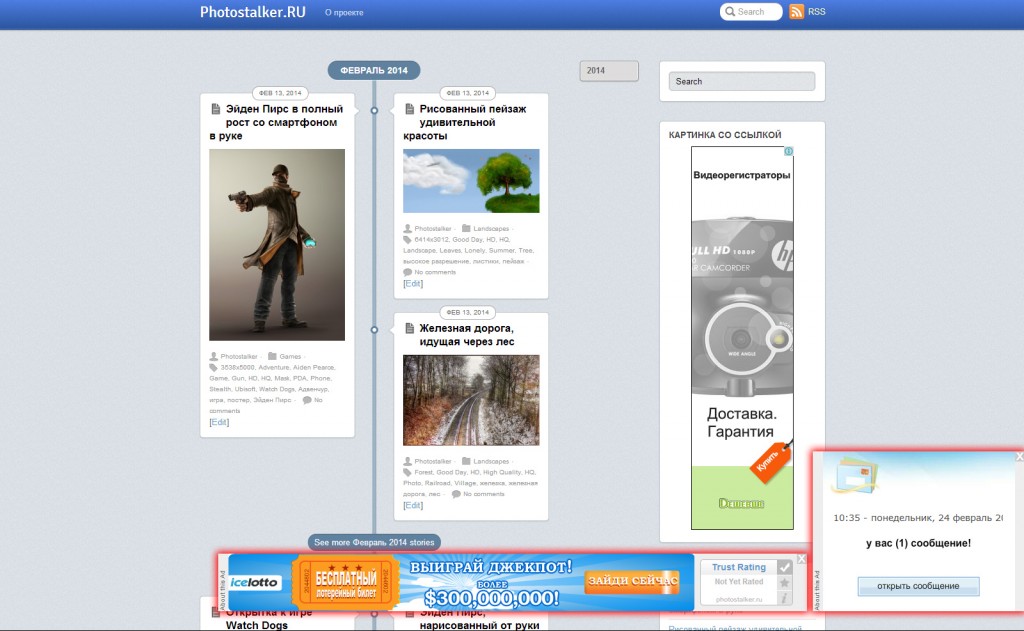Click the orange RSS feed icon

795,12
